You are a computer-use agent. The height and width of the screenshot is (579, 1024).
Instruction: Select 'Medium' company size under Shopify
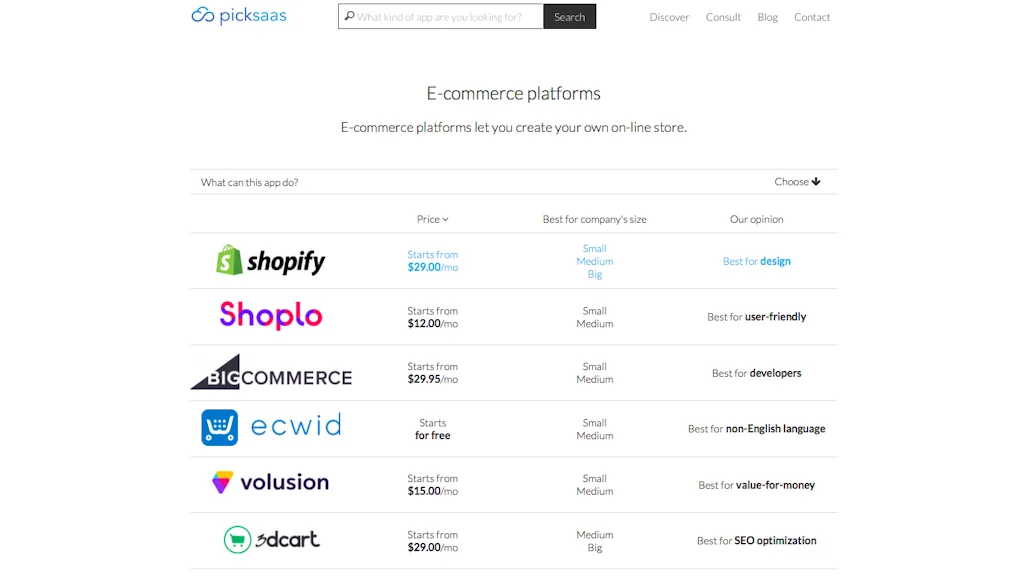(x=594, y=260)
